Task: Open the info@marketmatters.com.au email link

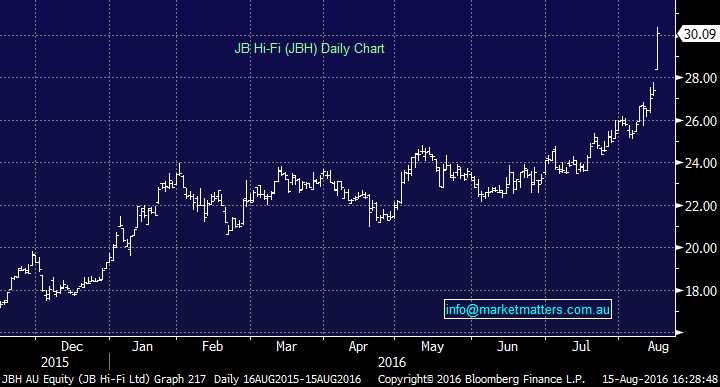Action: [528, 309]
